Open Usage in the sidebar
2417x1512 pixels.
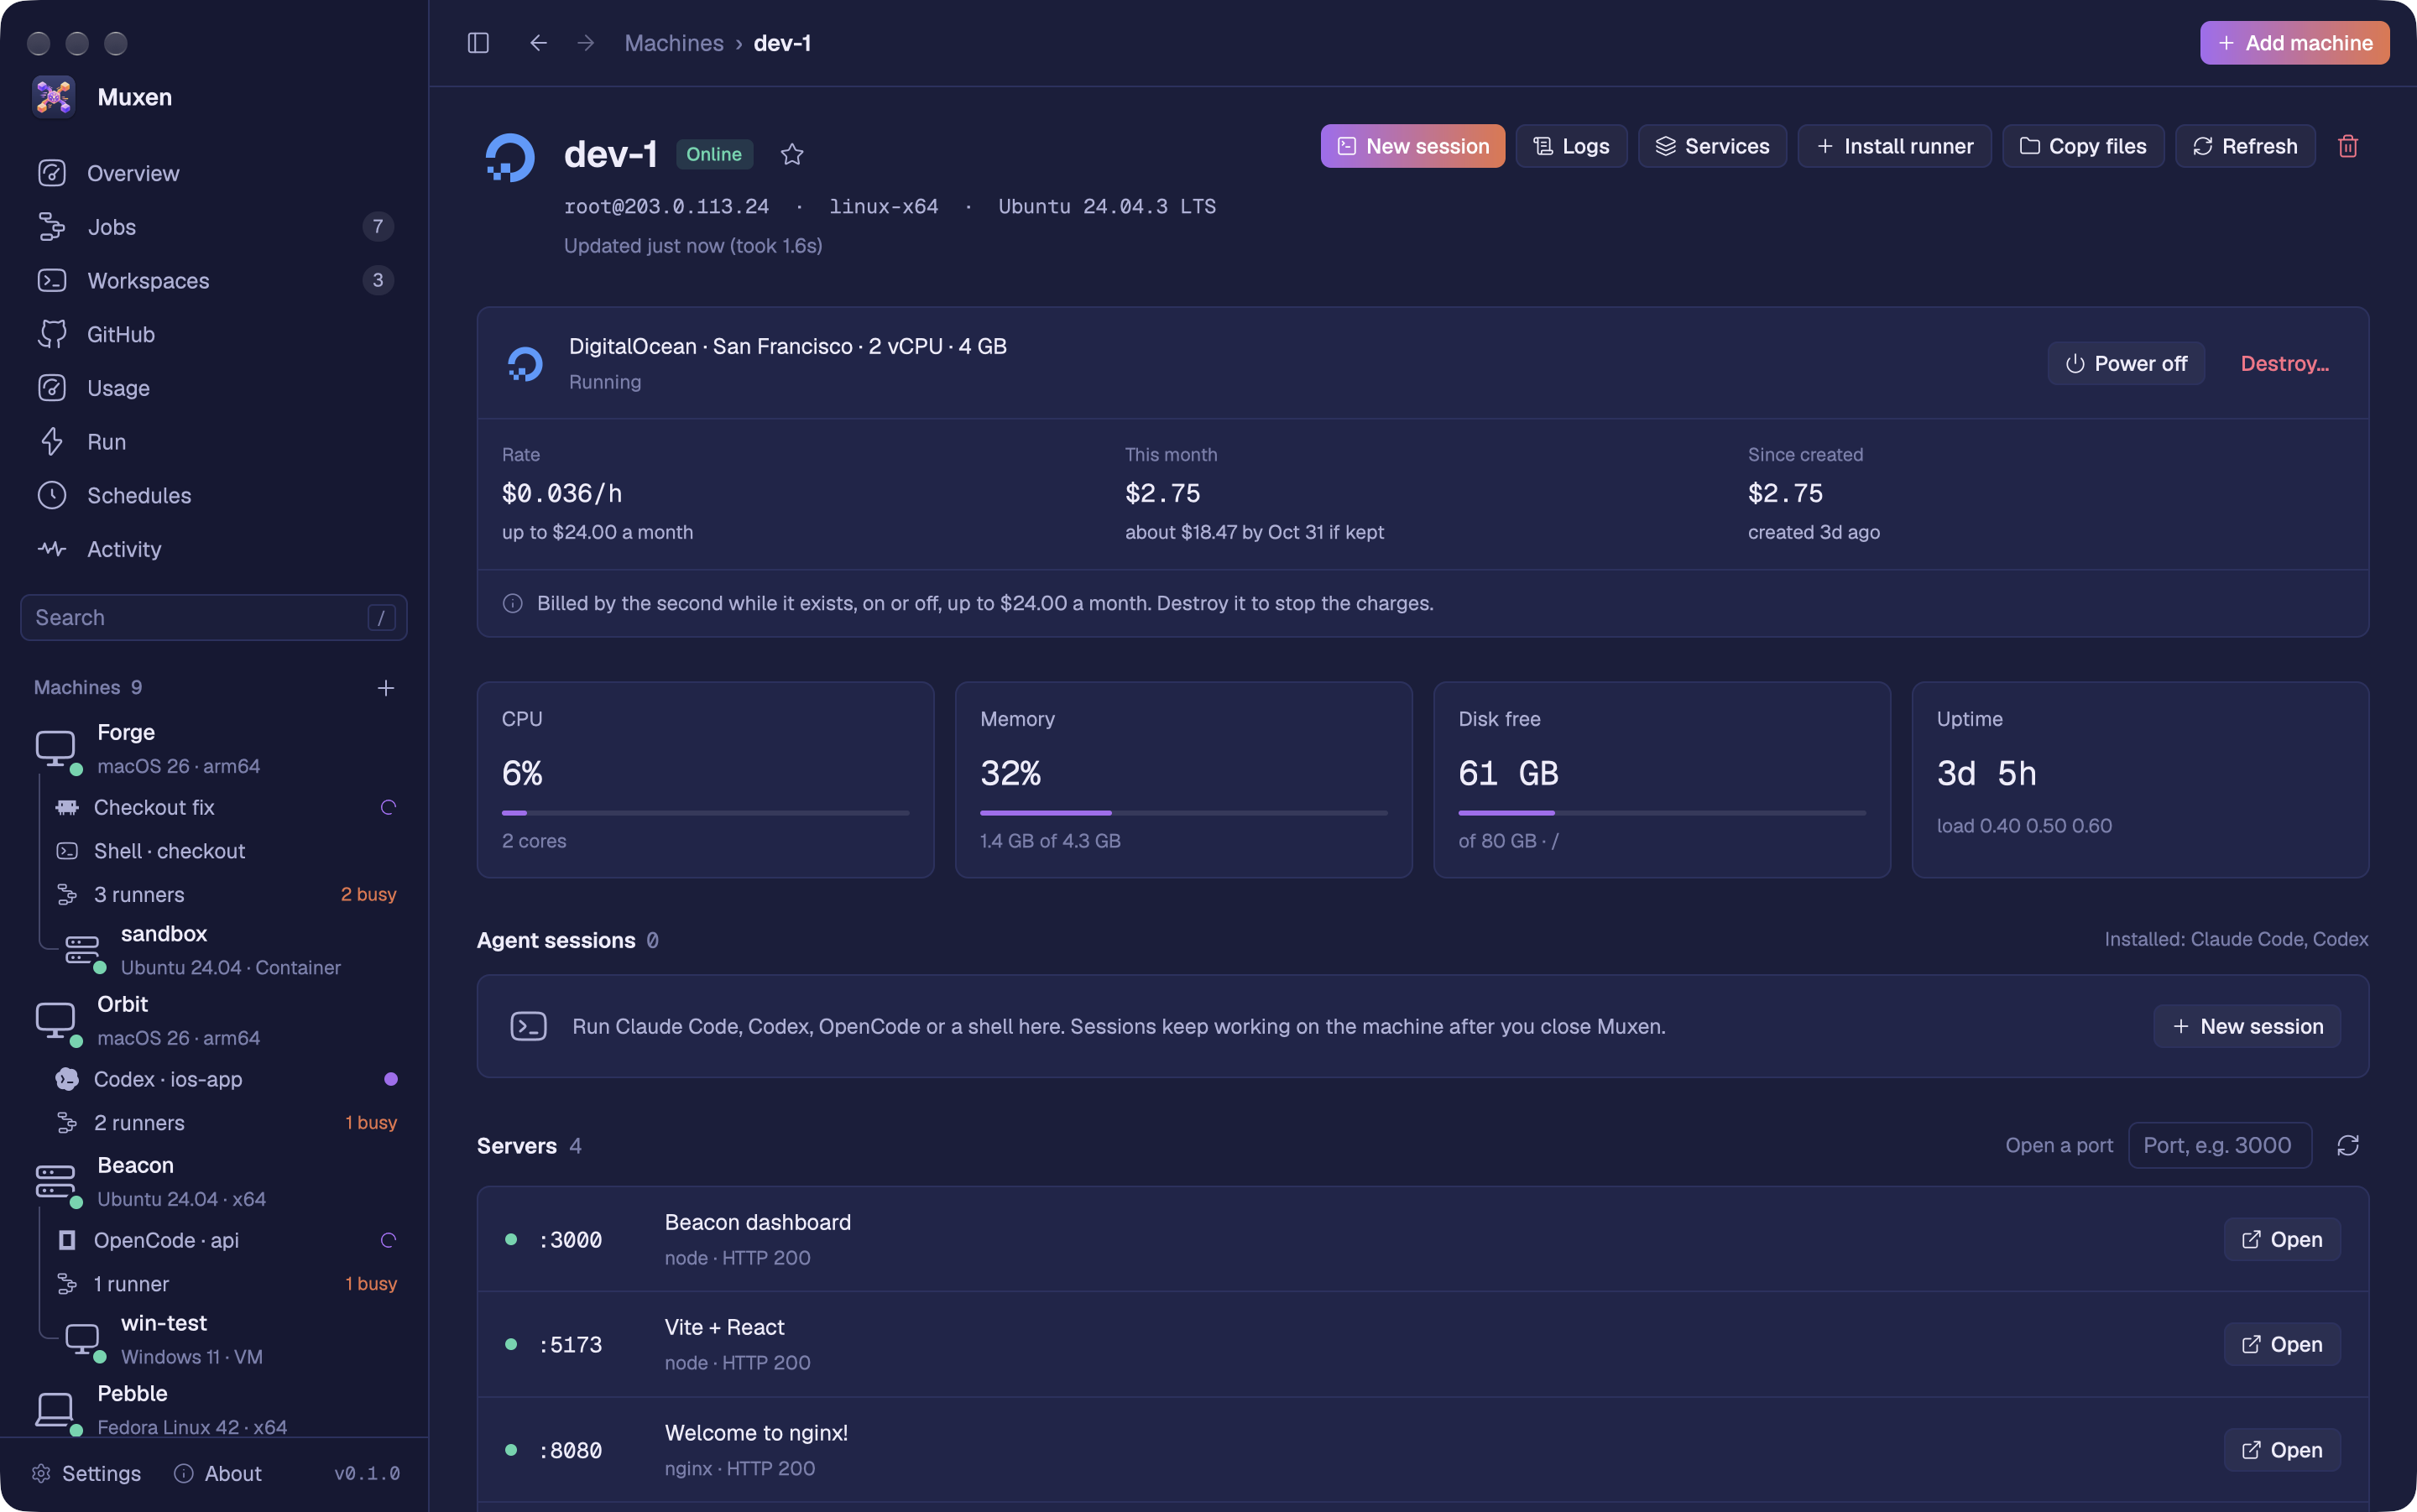[214, 388]
